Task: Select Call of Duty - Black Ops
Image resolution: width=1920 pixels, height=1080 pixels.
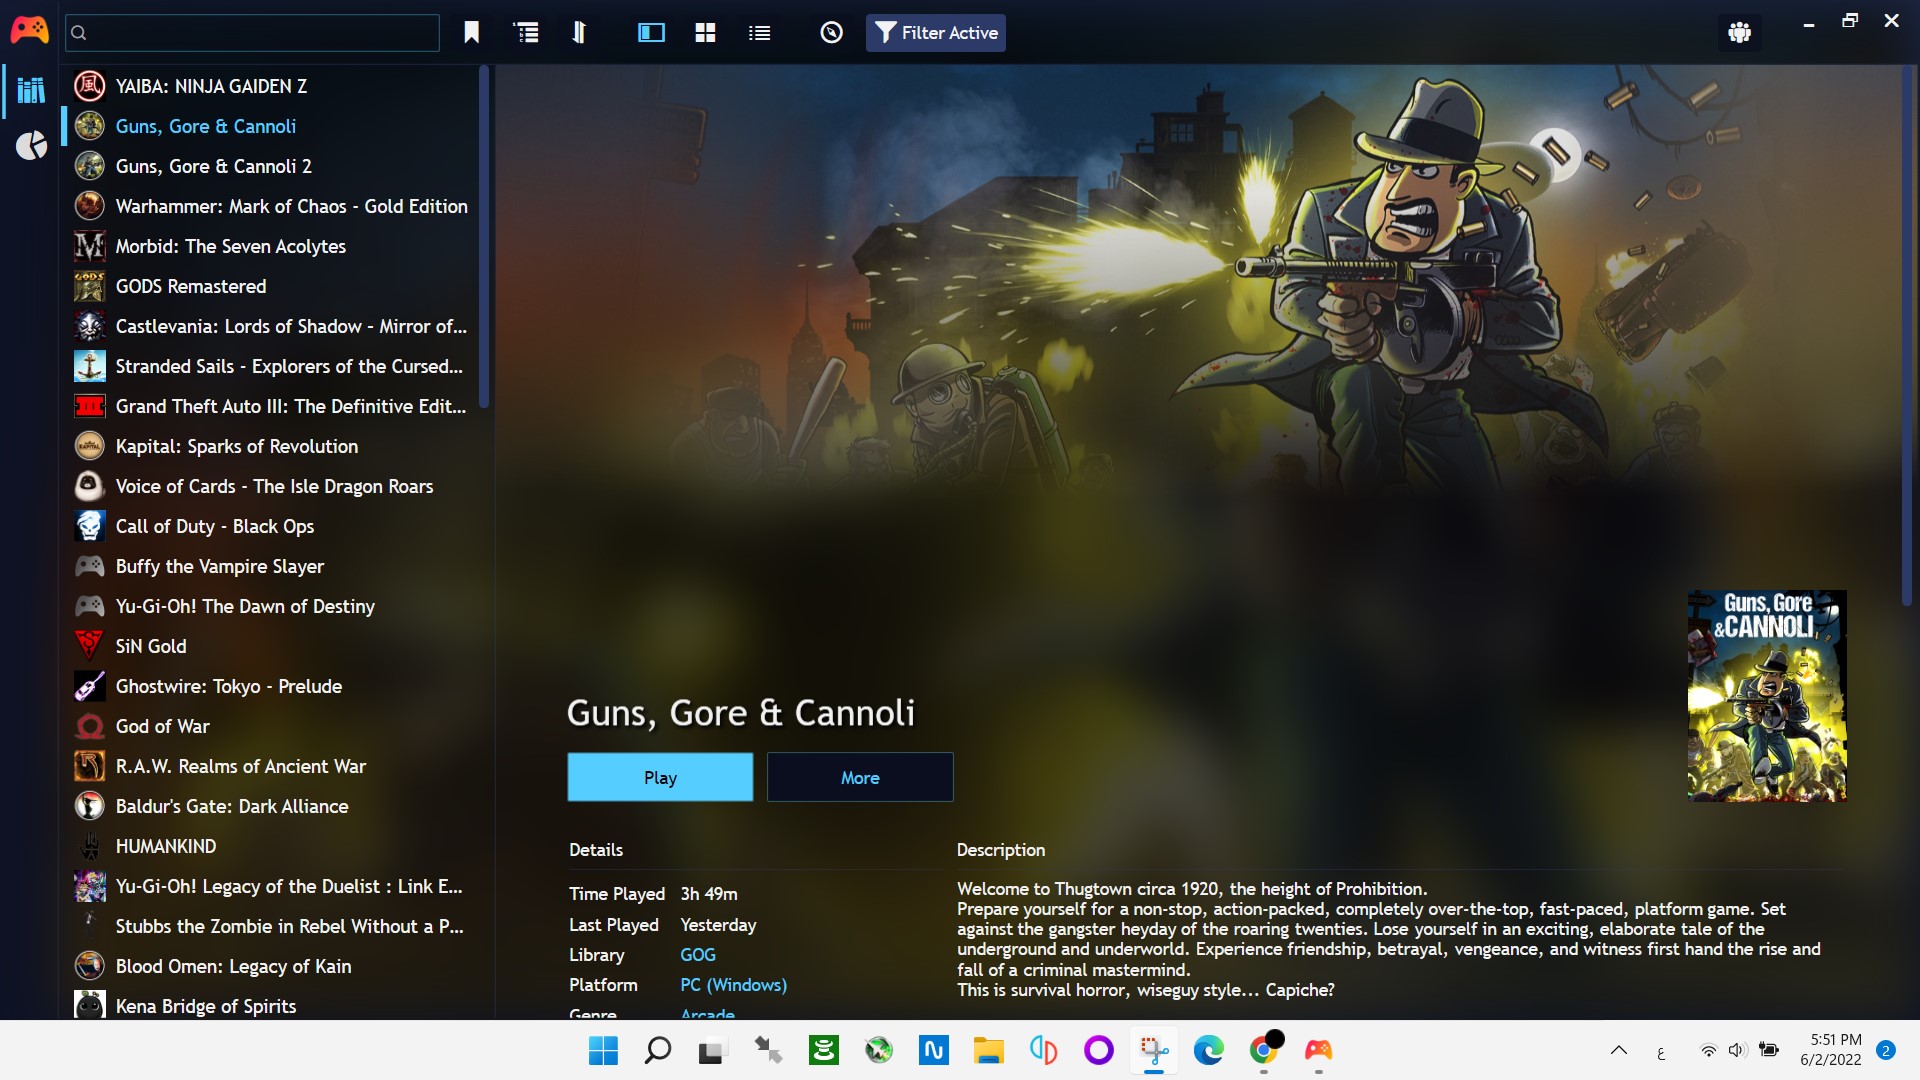Action: pyautogui.click(x=270, y=526)
